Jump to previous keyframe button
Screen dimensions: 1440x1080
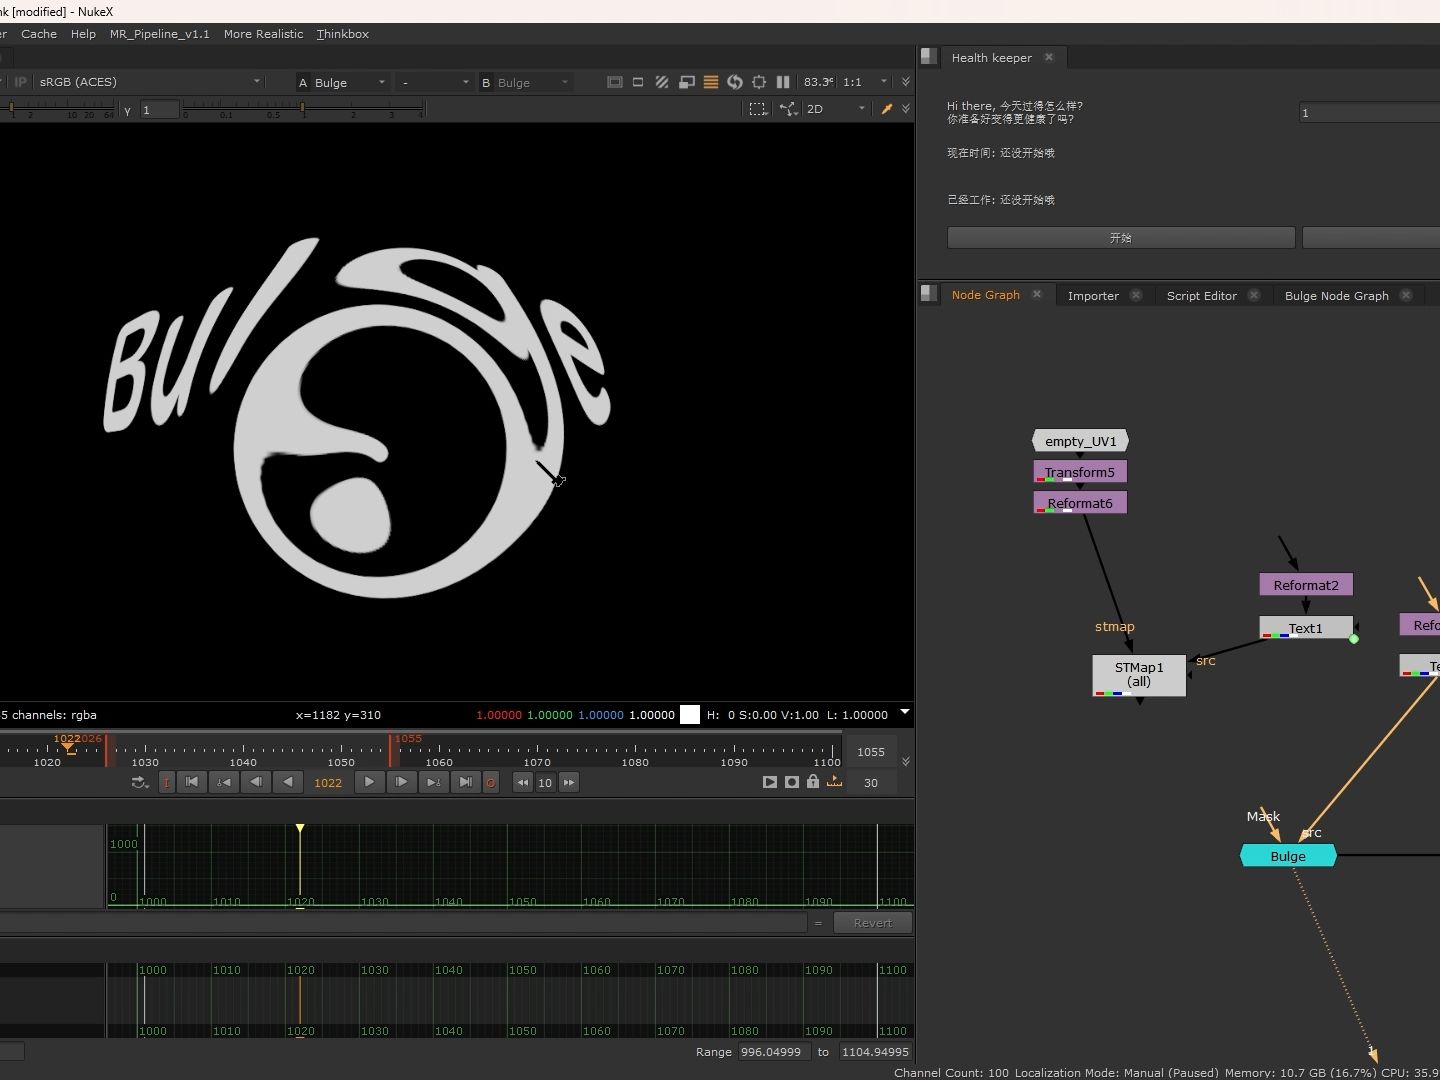click(x=224, y=782)
